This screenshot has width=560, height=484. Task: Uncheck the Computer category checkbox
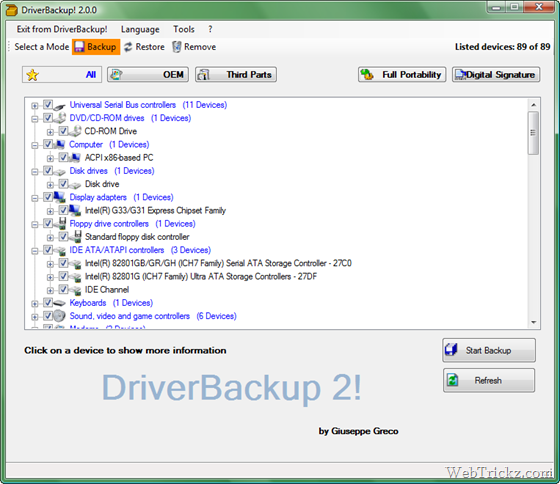(48, 144)
